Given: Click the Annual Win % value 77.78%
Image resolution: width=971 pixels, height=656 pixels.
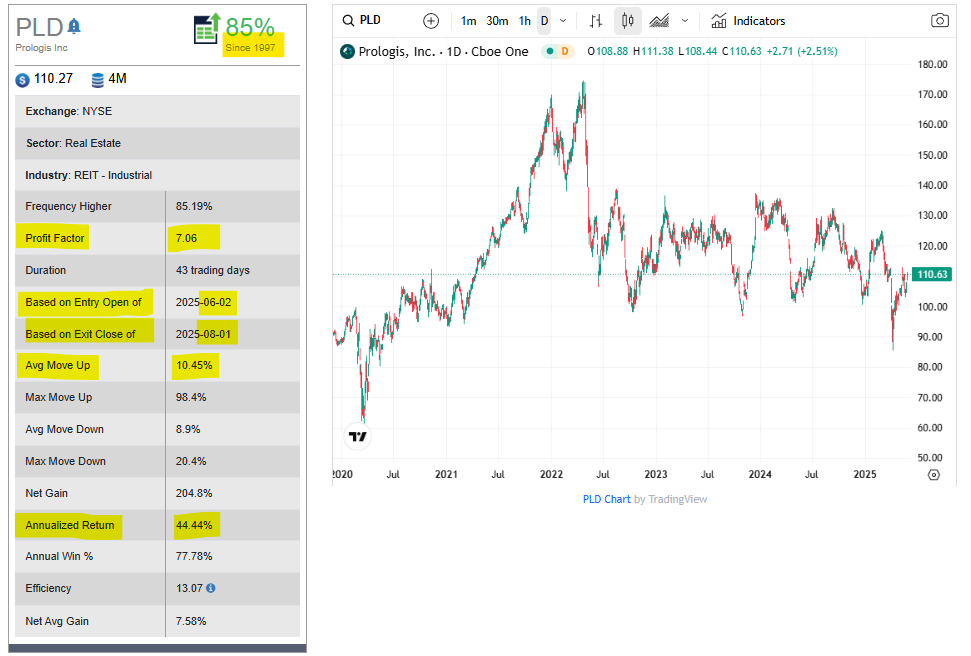Looking at the screenshot, I should (194, 556).
